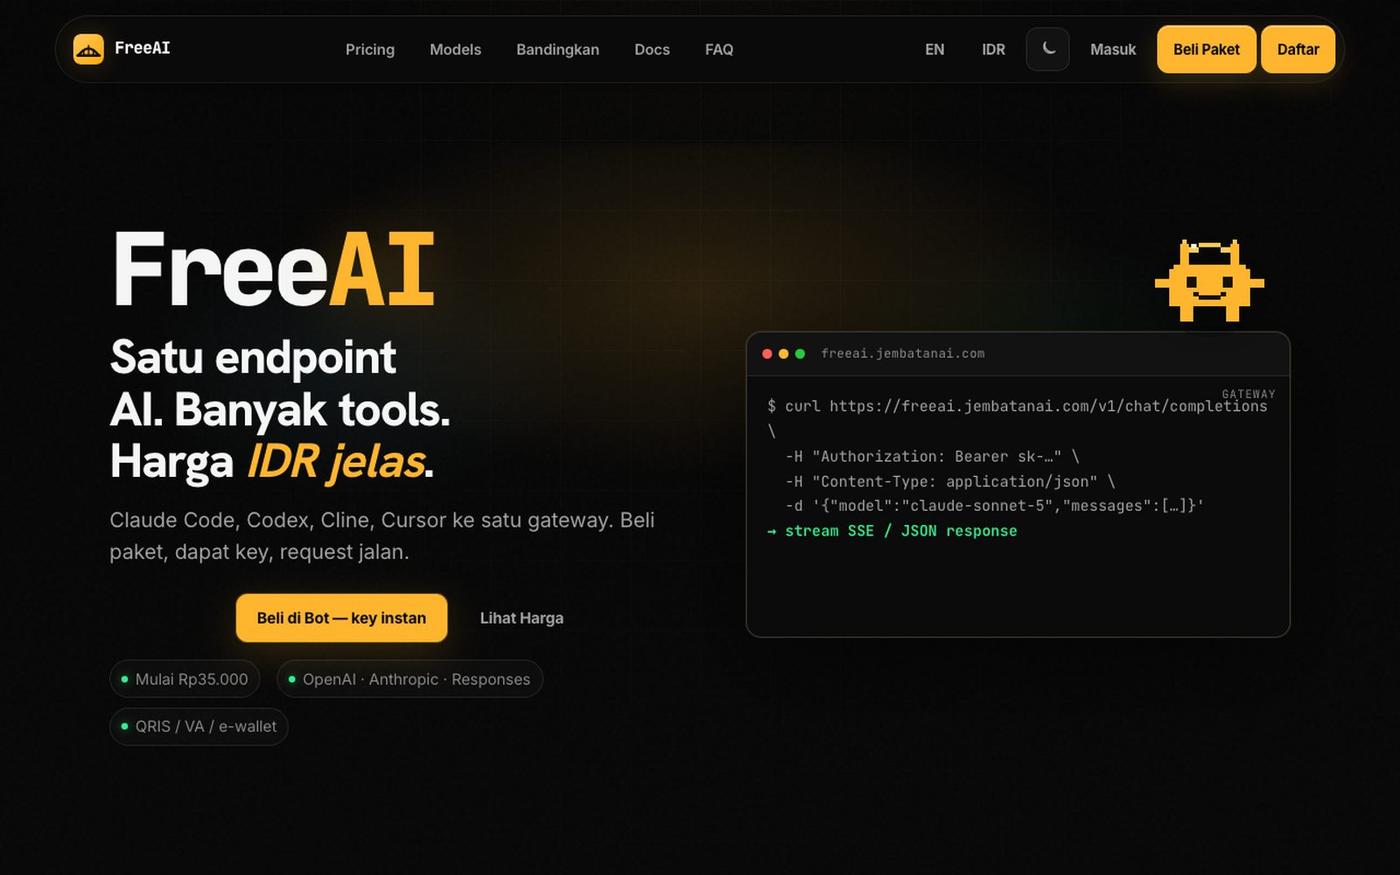Click the Authorization Bearer header line
This screenshot has width=1400, height=875.
click(x=932, y=456)
